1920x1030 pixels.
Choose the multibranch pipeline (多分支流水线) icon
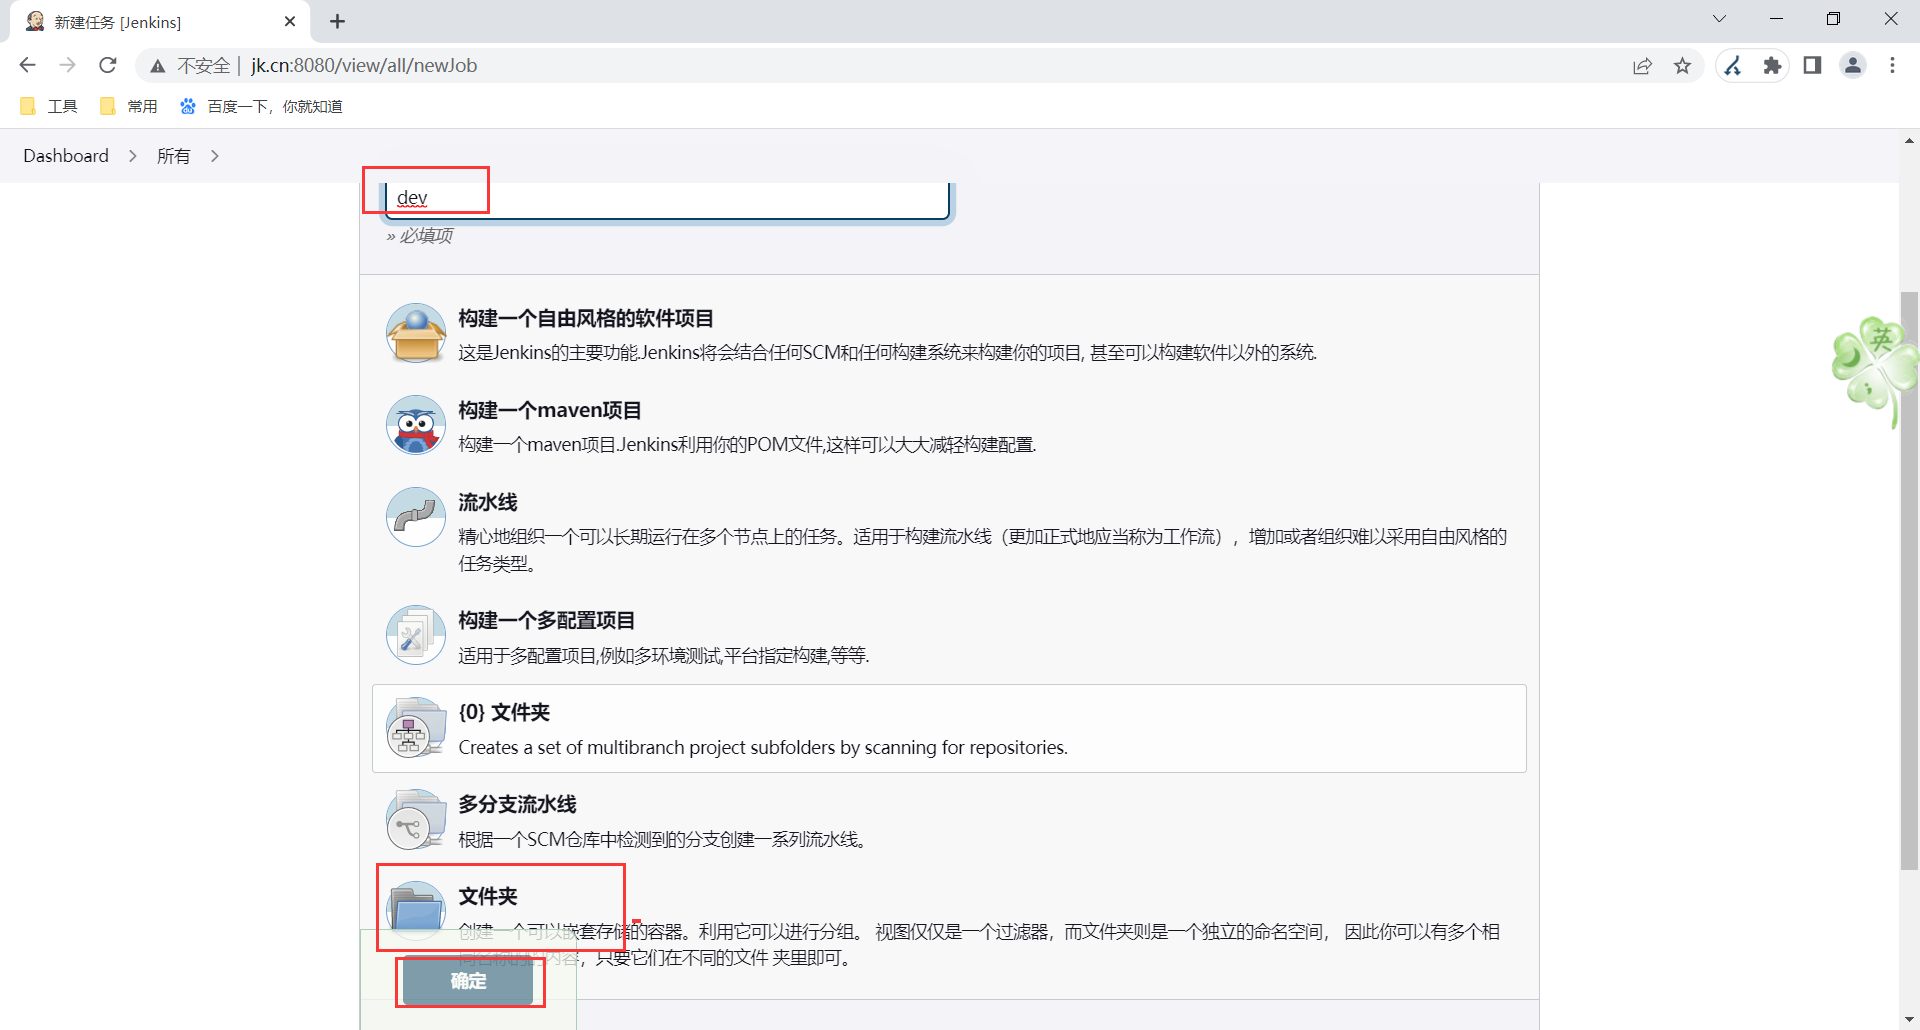click(x=416, y=819)
